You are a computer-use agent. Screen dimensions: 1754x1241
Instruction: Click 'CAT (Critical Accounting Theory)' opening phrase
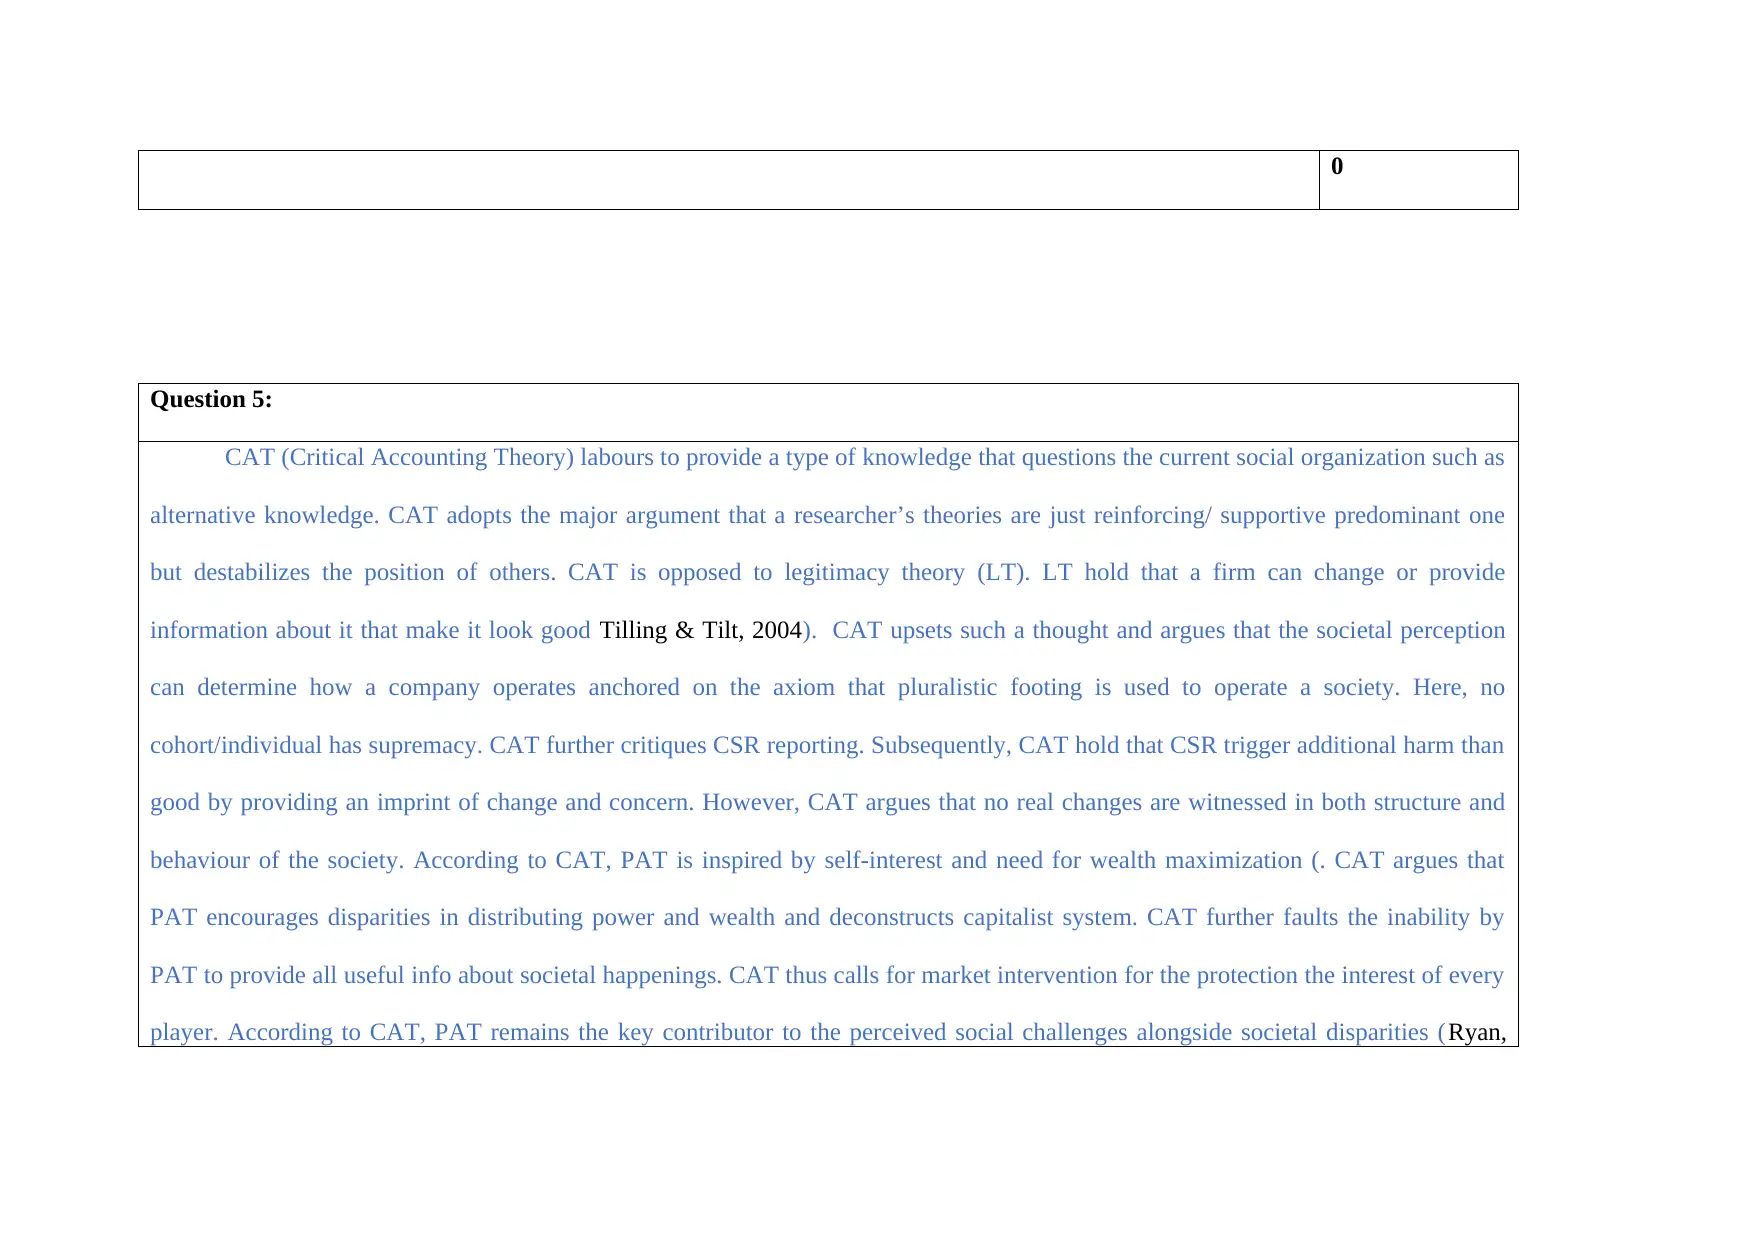click(x=399, y=457)
